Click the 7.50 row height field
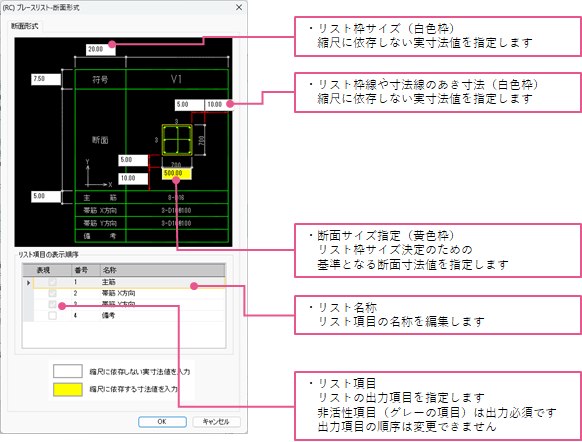582x442 pixels. tap(46, 79)
